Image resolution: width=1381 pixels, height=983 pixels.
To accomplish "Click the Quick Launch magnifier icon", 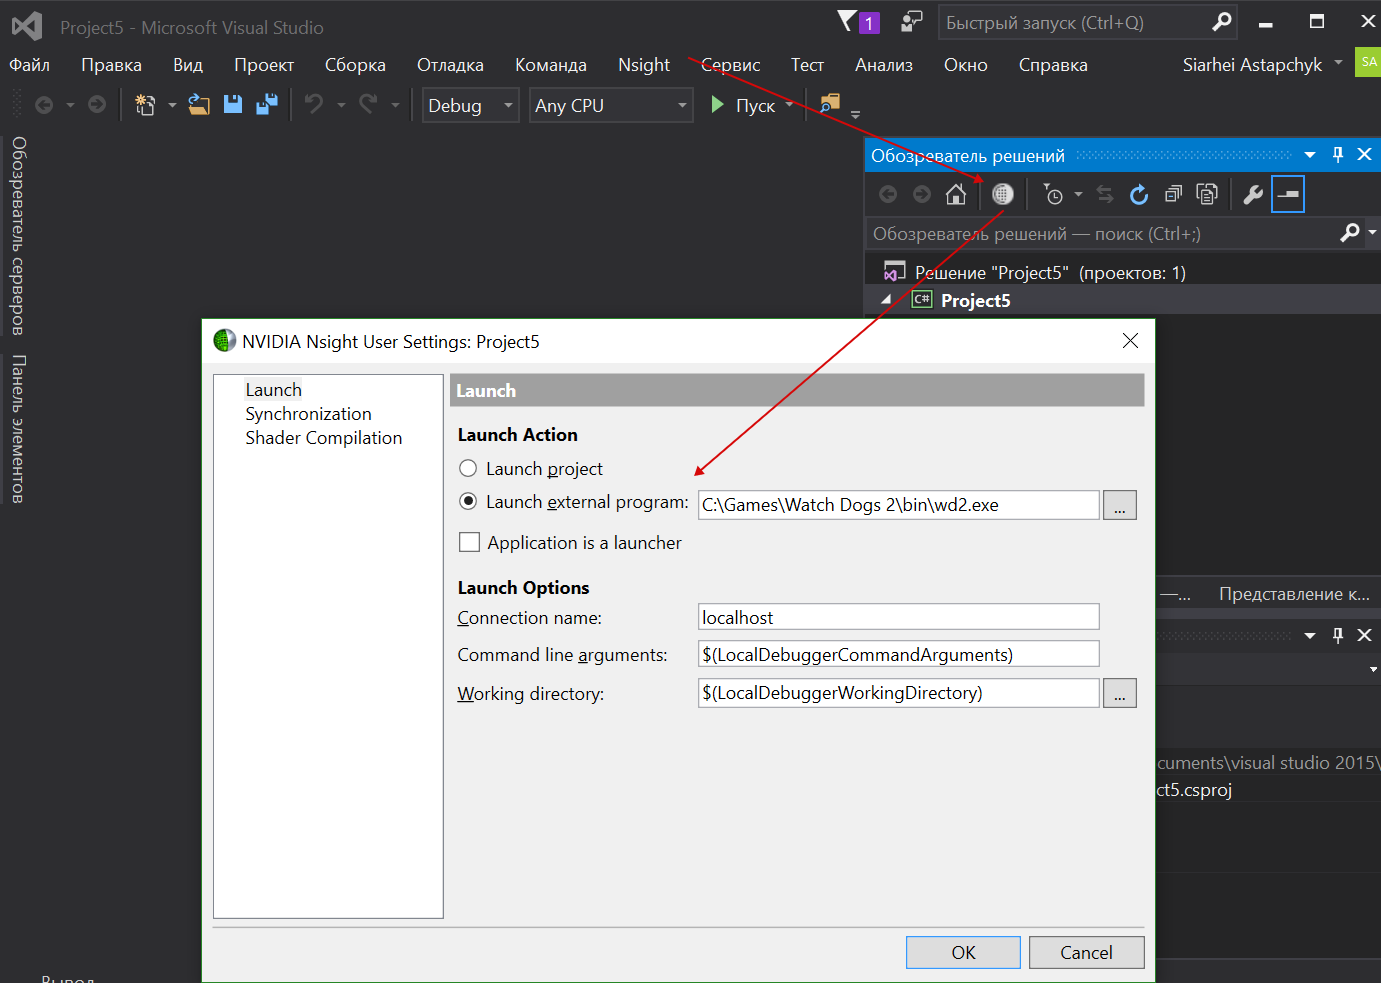I will (x=1222, y=21).
